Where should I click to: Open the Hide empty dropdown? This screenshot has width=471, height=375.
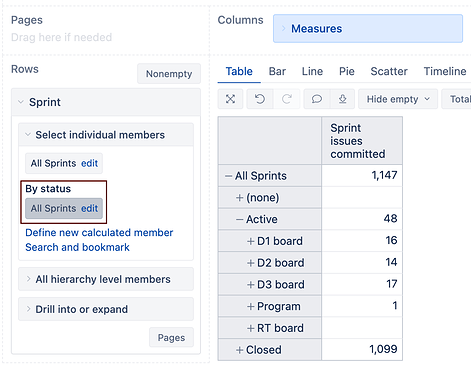point(398,99)
